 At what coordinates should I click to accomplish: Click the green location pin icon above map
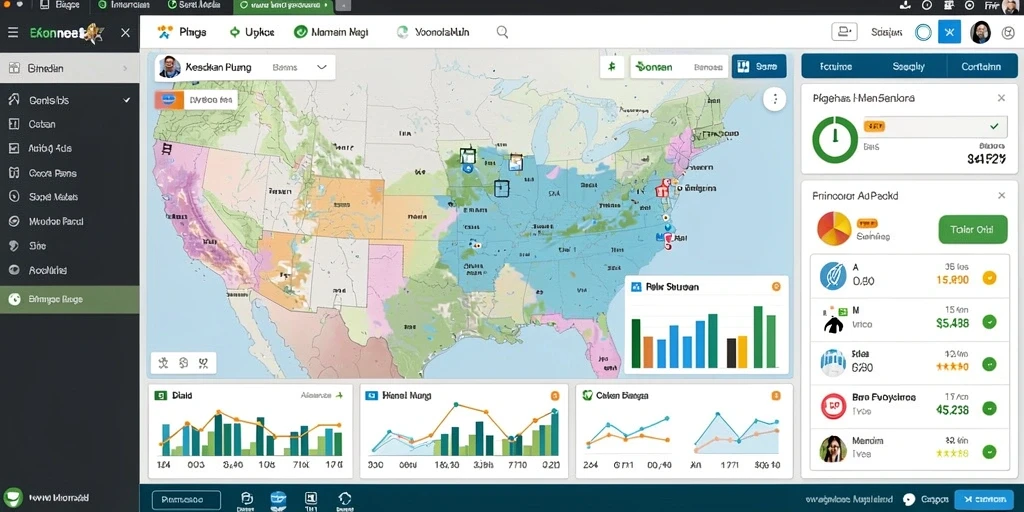click(x=612, y=67)
